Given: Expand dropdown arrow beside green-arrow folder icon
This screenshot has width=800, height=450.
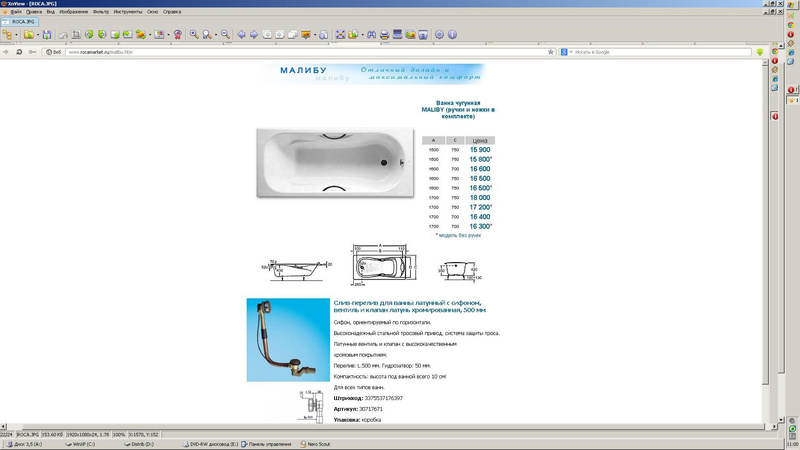Looking at the screenshot, I should coord(362,35).
